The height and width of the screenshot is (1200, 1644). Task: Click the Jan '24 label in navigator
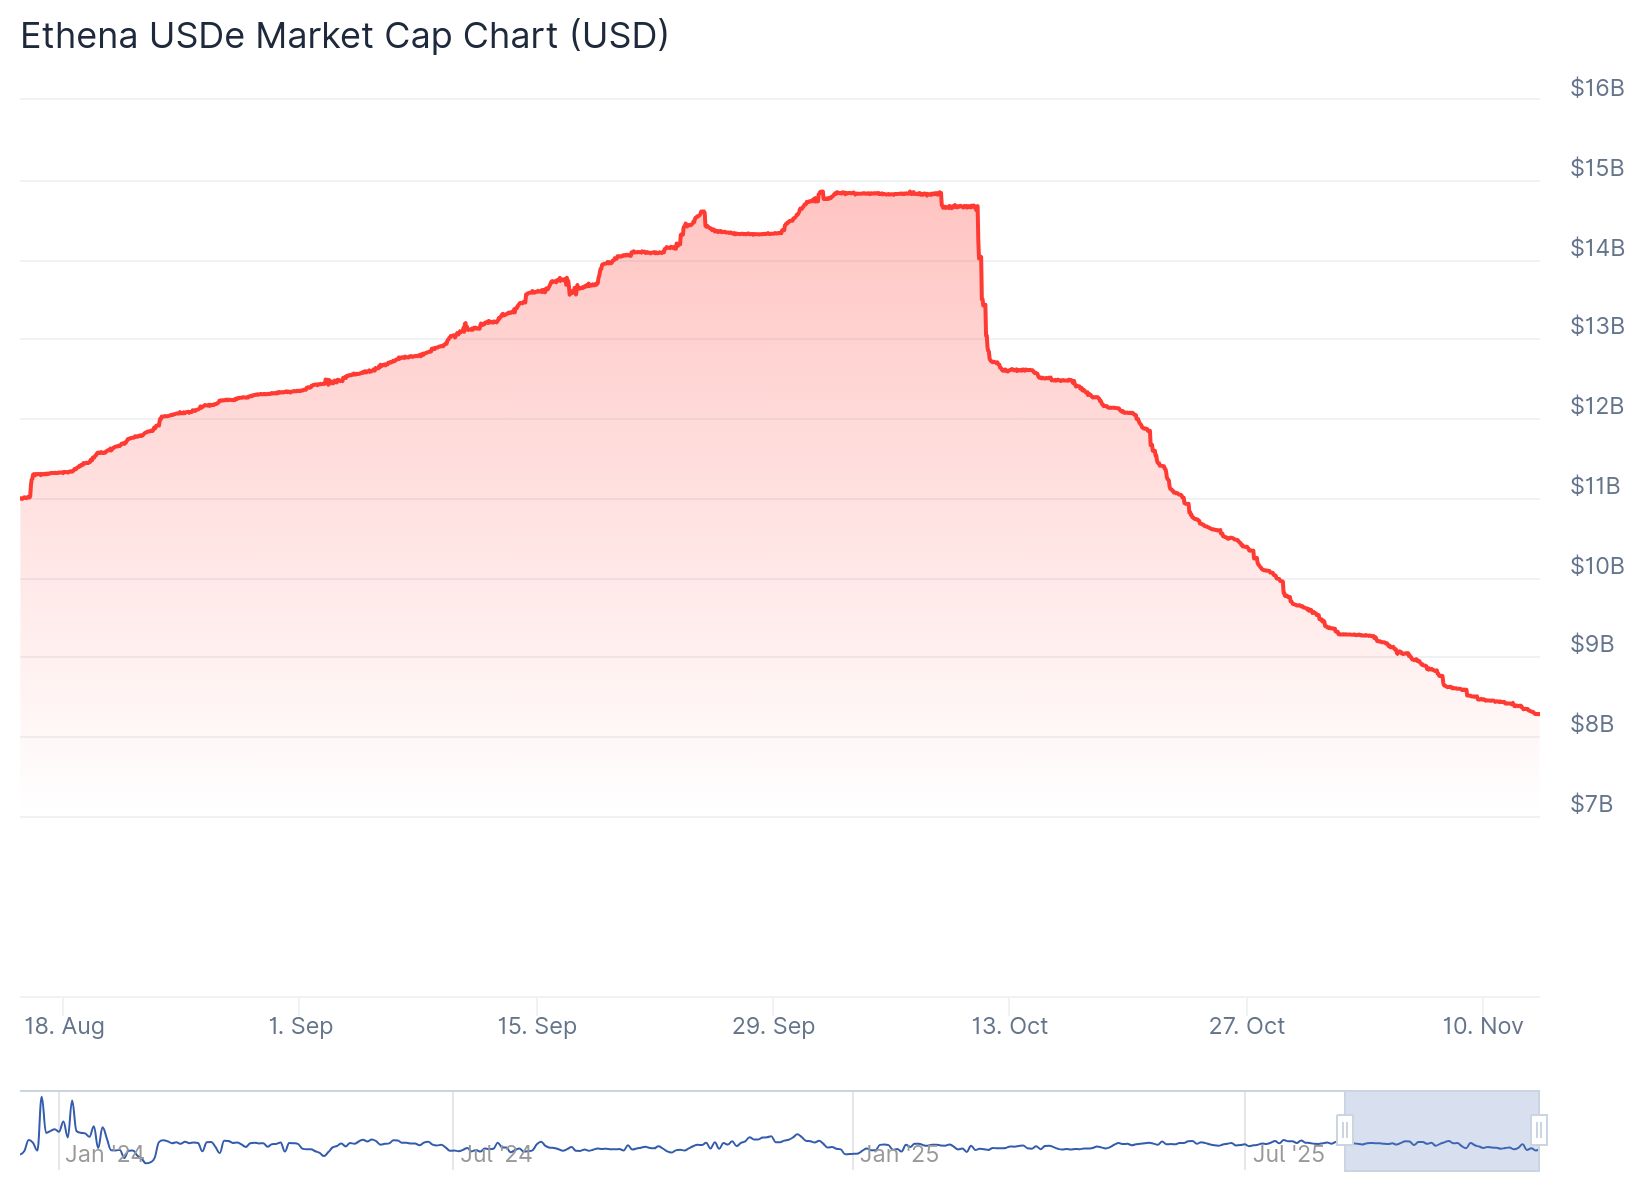click(104, 1154)
